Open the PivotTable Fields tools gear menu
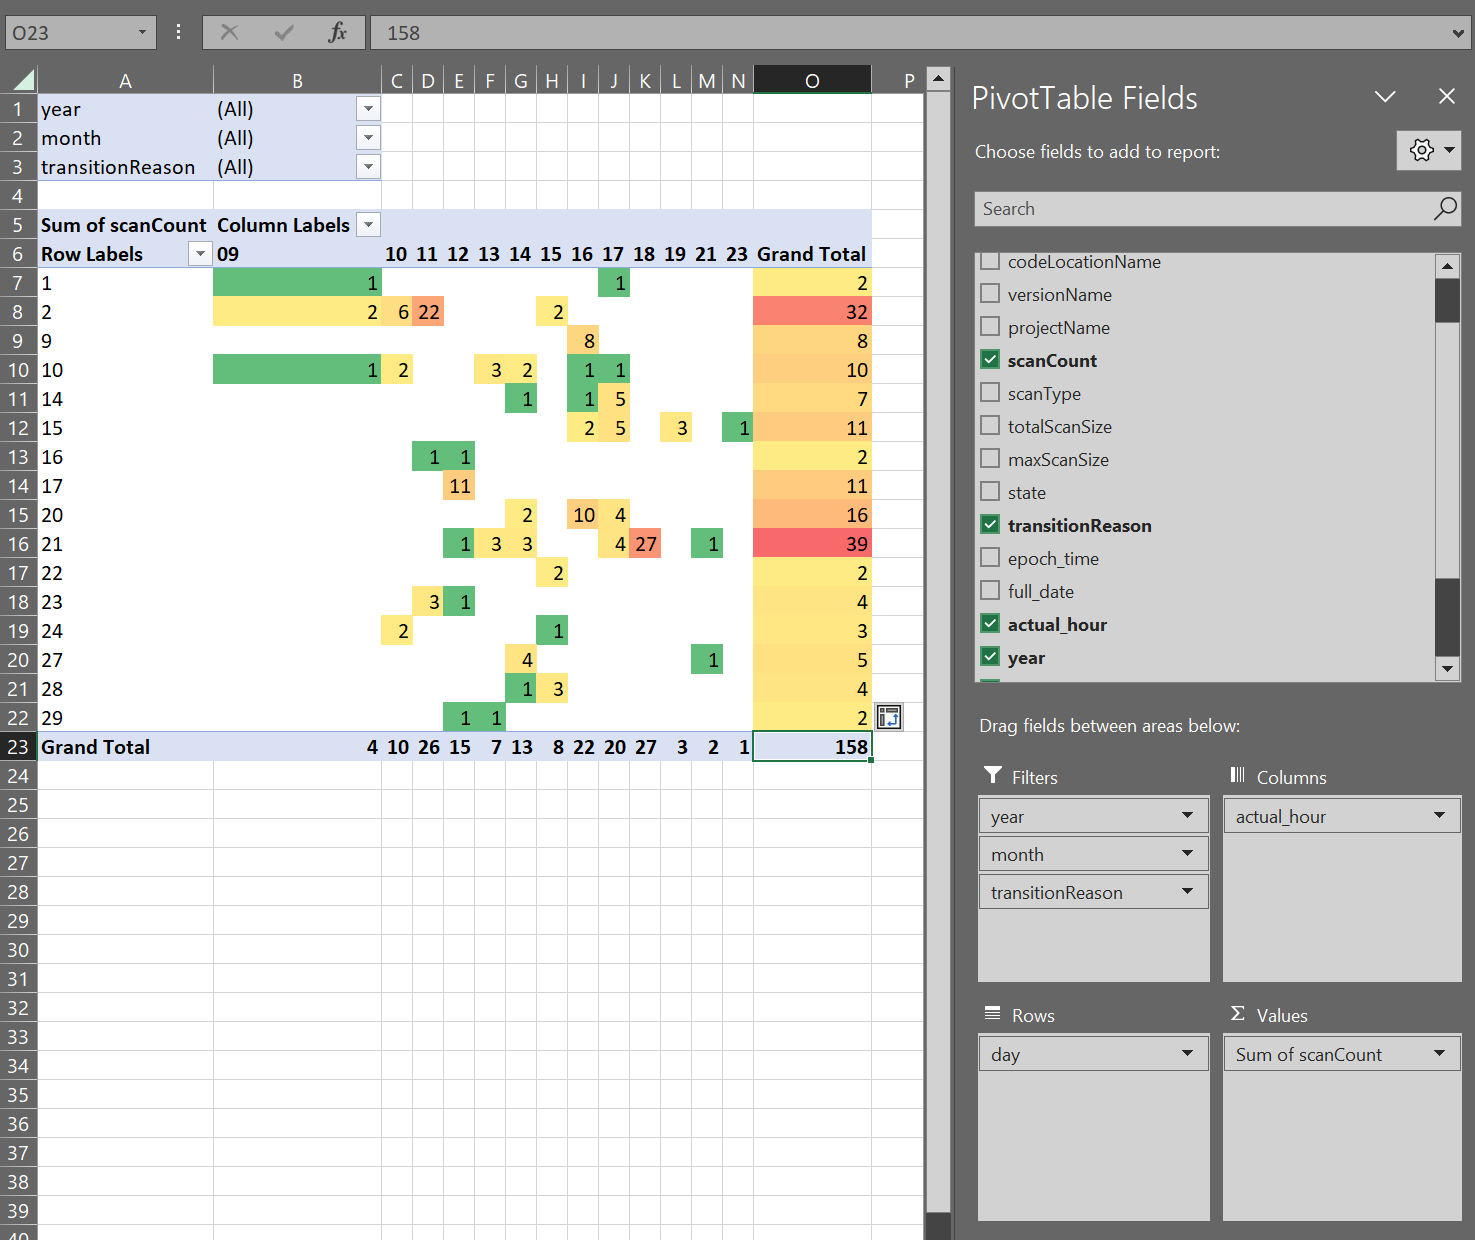The height and width of the screenshot is (1240, 1475). (1428, 151)
